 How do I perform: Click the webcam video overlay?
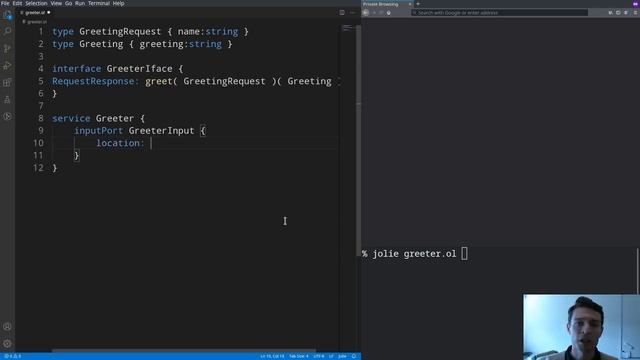coord(581,327)
